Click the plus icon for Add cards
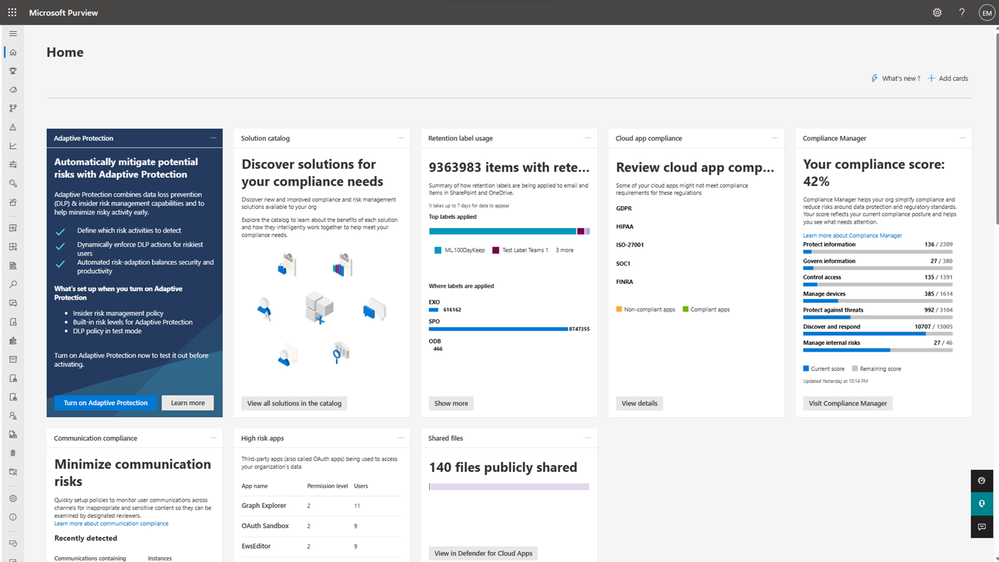 click(x=931, y=78)
